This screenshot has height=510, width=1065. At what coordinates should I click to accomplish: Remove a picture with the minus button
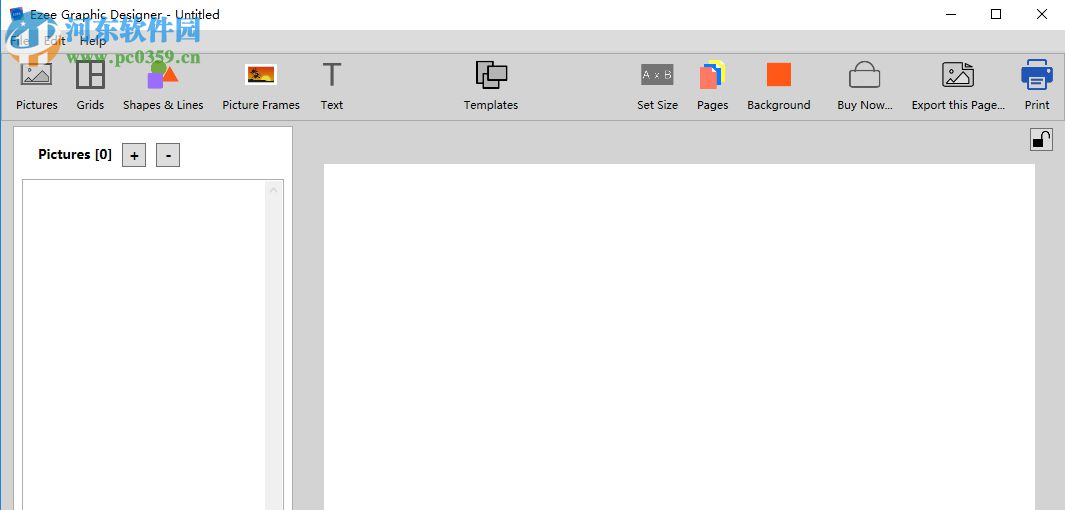click(x=168, y=156)
